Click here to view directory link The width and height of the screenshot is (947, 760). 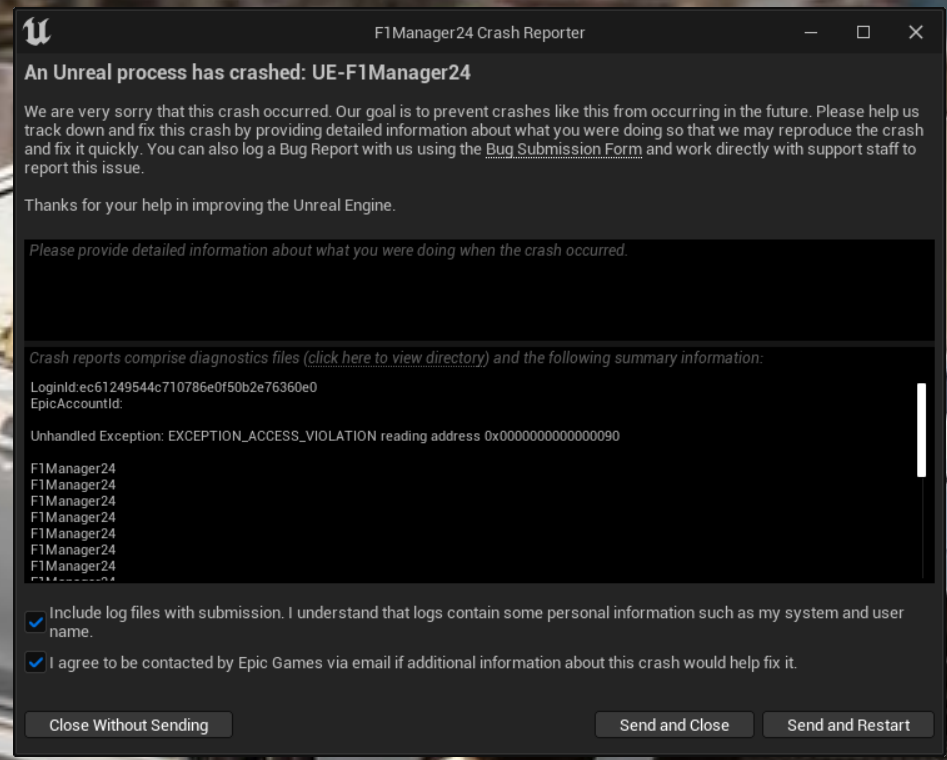tap(396, 358)
